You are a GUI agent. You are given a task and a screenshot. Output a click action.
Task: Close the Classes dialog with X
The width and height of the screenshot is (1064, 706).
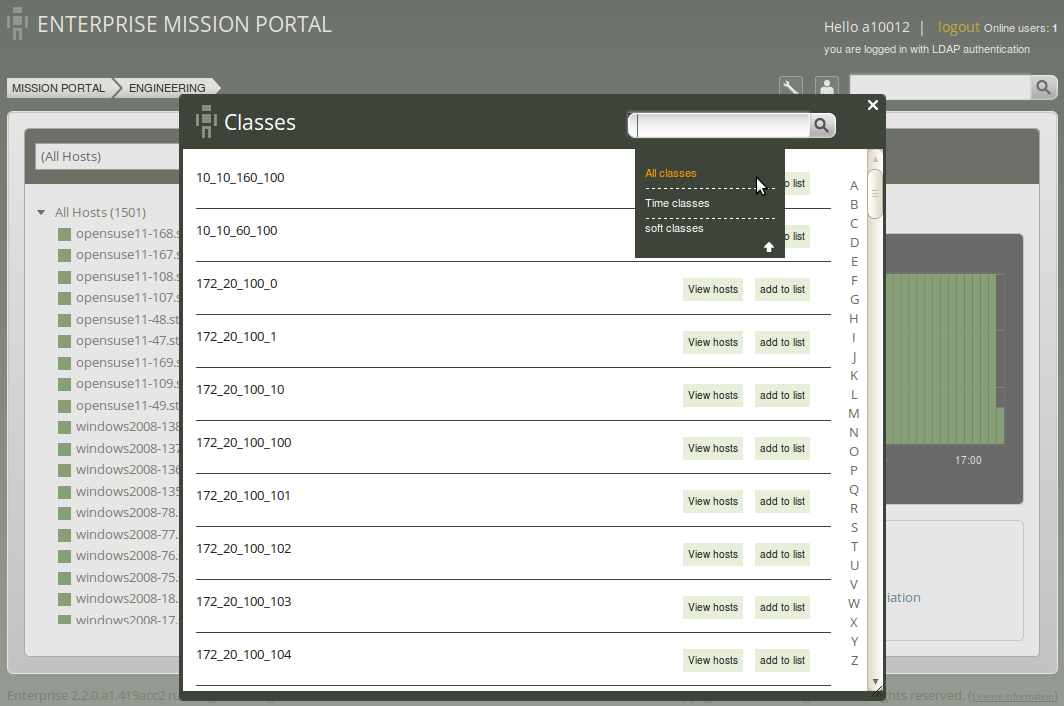pyautogui.click(x=873, y=105)
